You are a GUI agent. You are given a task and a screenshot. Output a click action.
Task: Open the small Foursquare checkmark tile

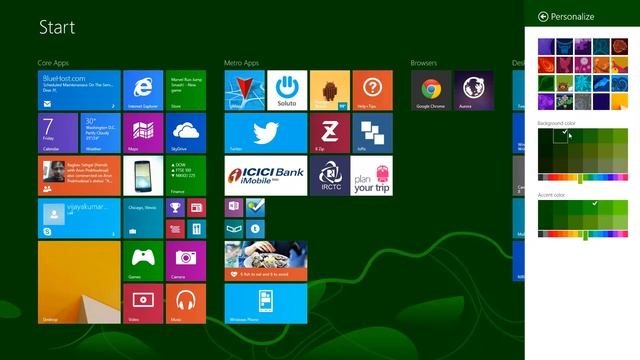(x=255, y=208)
